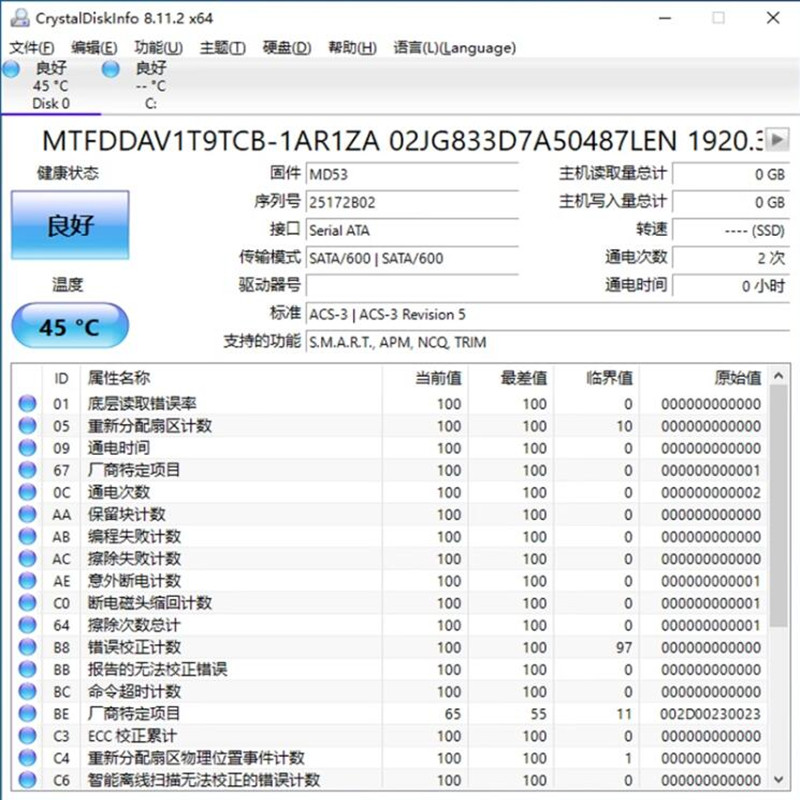Click the 45 °C temperature indicator
This screenshot has width=800, height=800.
point(70,327)
